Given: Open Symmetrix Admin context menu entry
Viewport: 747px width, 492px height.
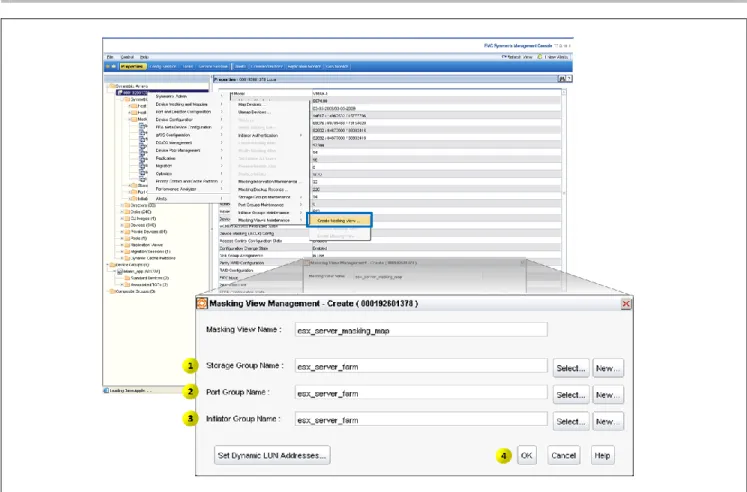Looking at the screenshot, I should pyautogui.click(x=188, y=97).
